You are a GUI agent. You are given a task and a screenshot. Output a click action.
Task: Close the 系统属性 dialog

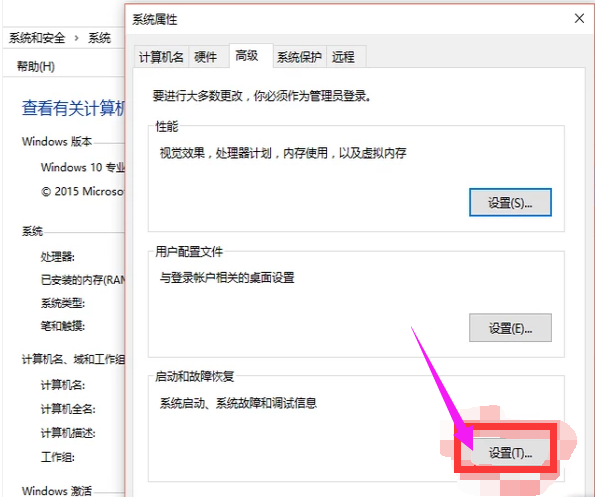pyautogui.click(x=579, y=18)
